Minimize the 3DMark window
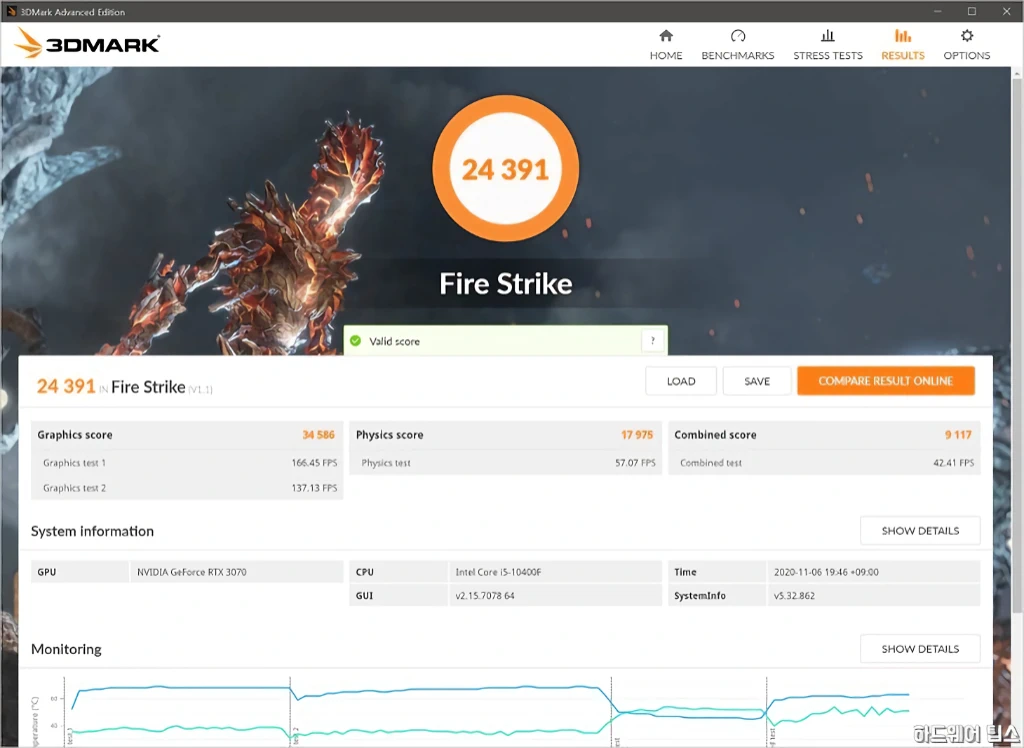The width and height of the screenshot is (1024, 748). [x=938, y=11]
